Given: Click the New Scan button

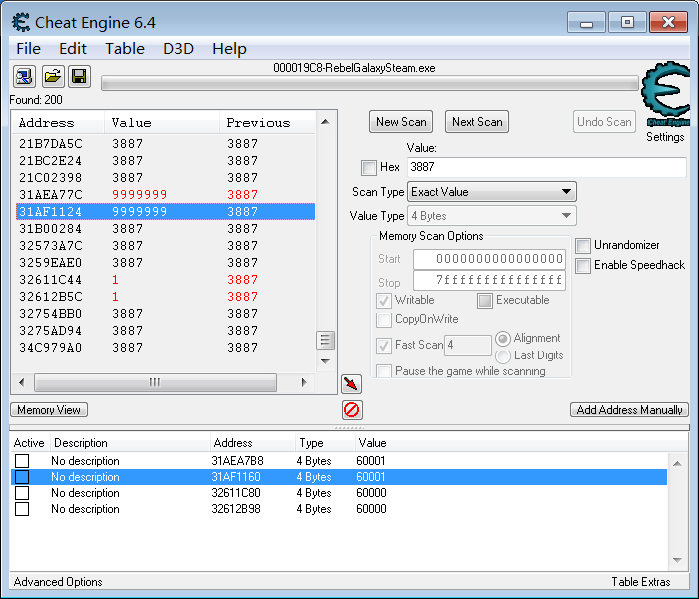Looking at the screenshot, I should [x=401, y=122].
